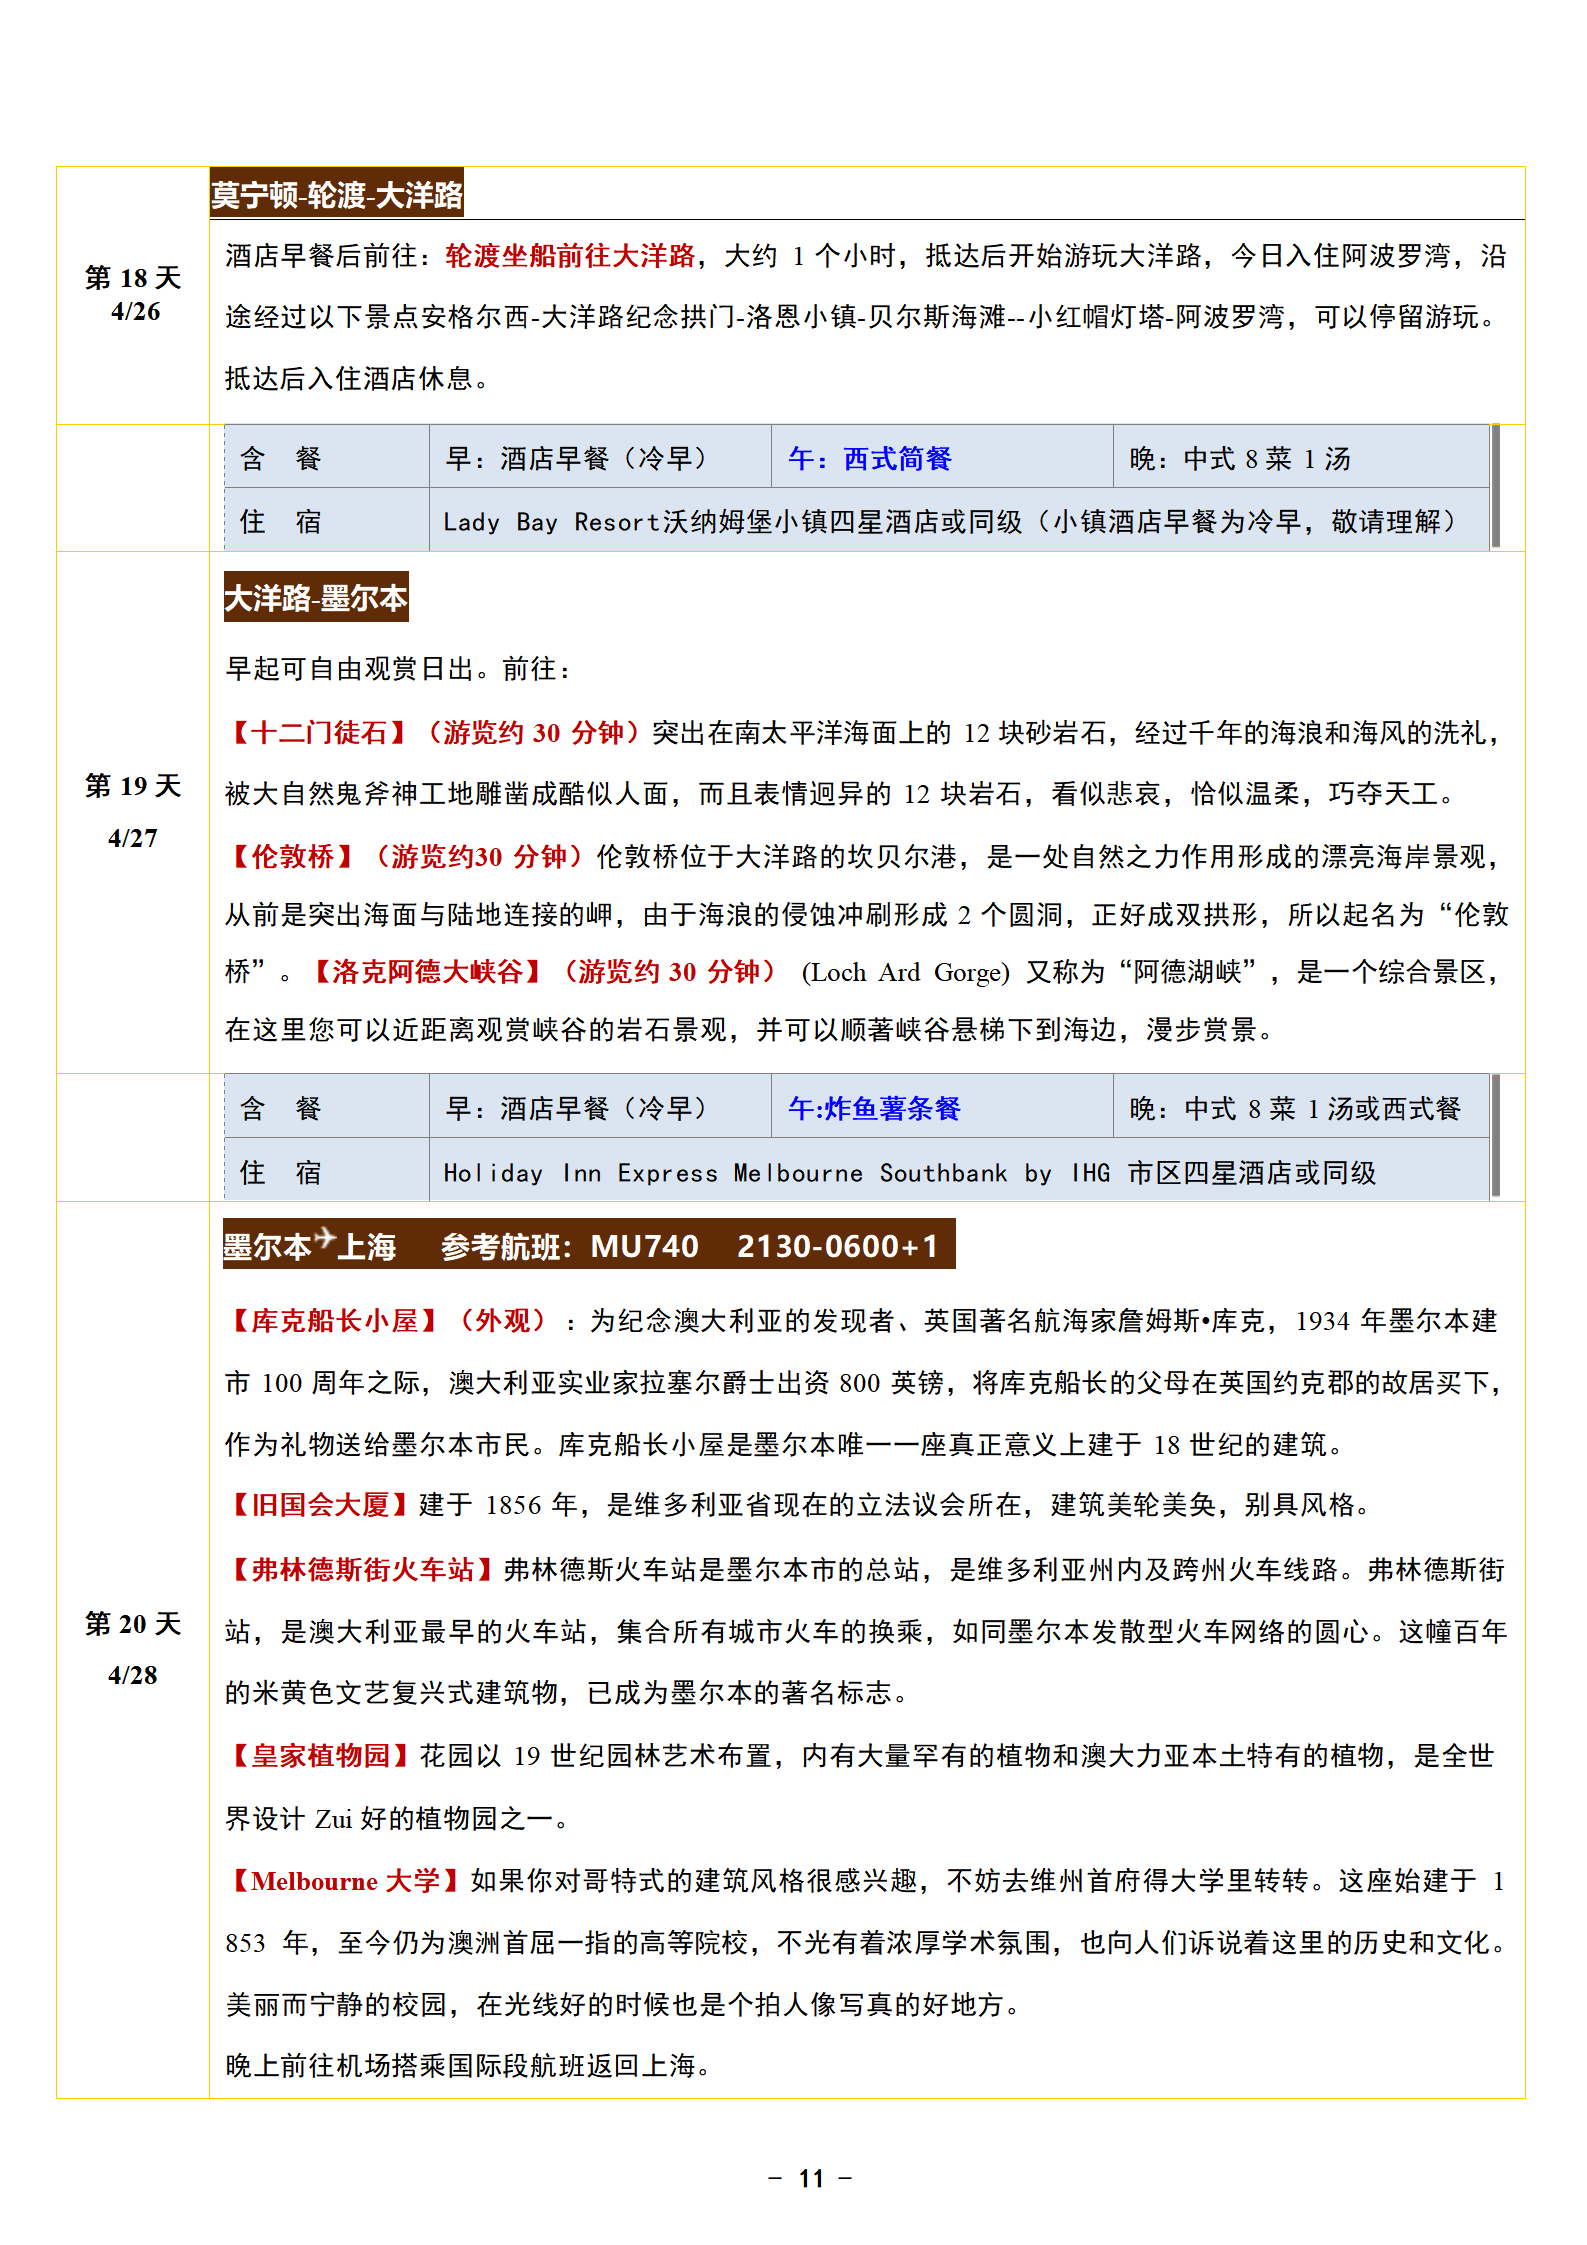The width and height of the screenshot is (1587, 2245).
Task: Select the 第 18 天 day label
Action: pyautogui.click(x=133, y=278)
